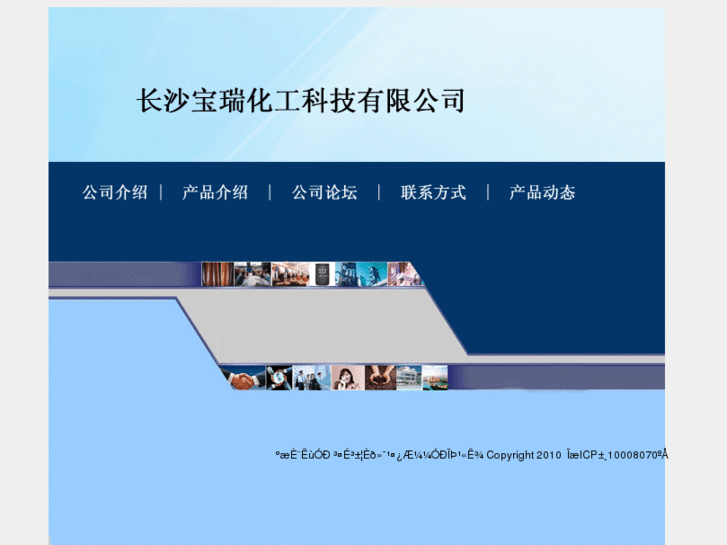Open the woman on phone thumbnail
Screen dimensions: 727x545
point(348,378)
